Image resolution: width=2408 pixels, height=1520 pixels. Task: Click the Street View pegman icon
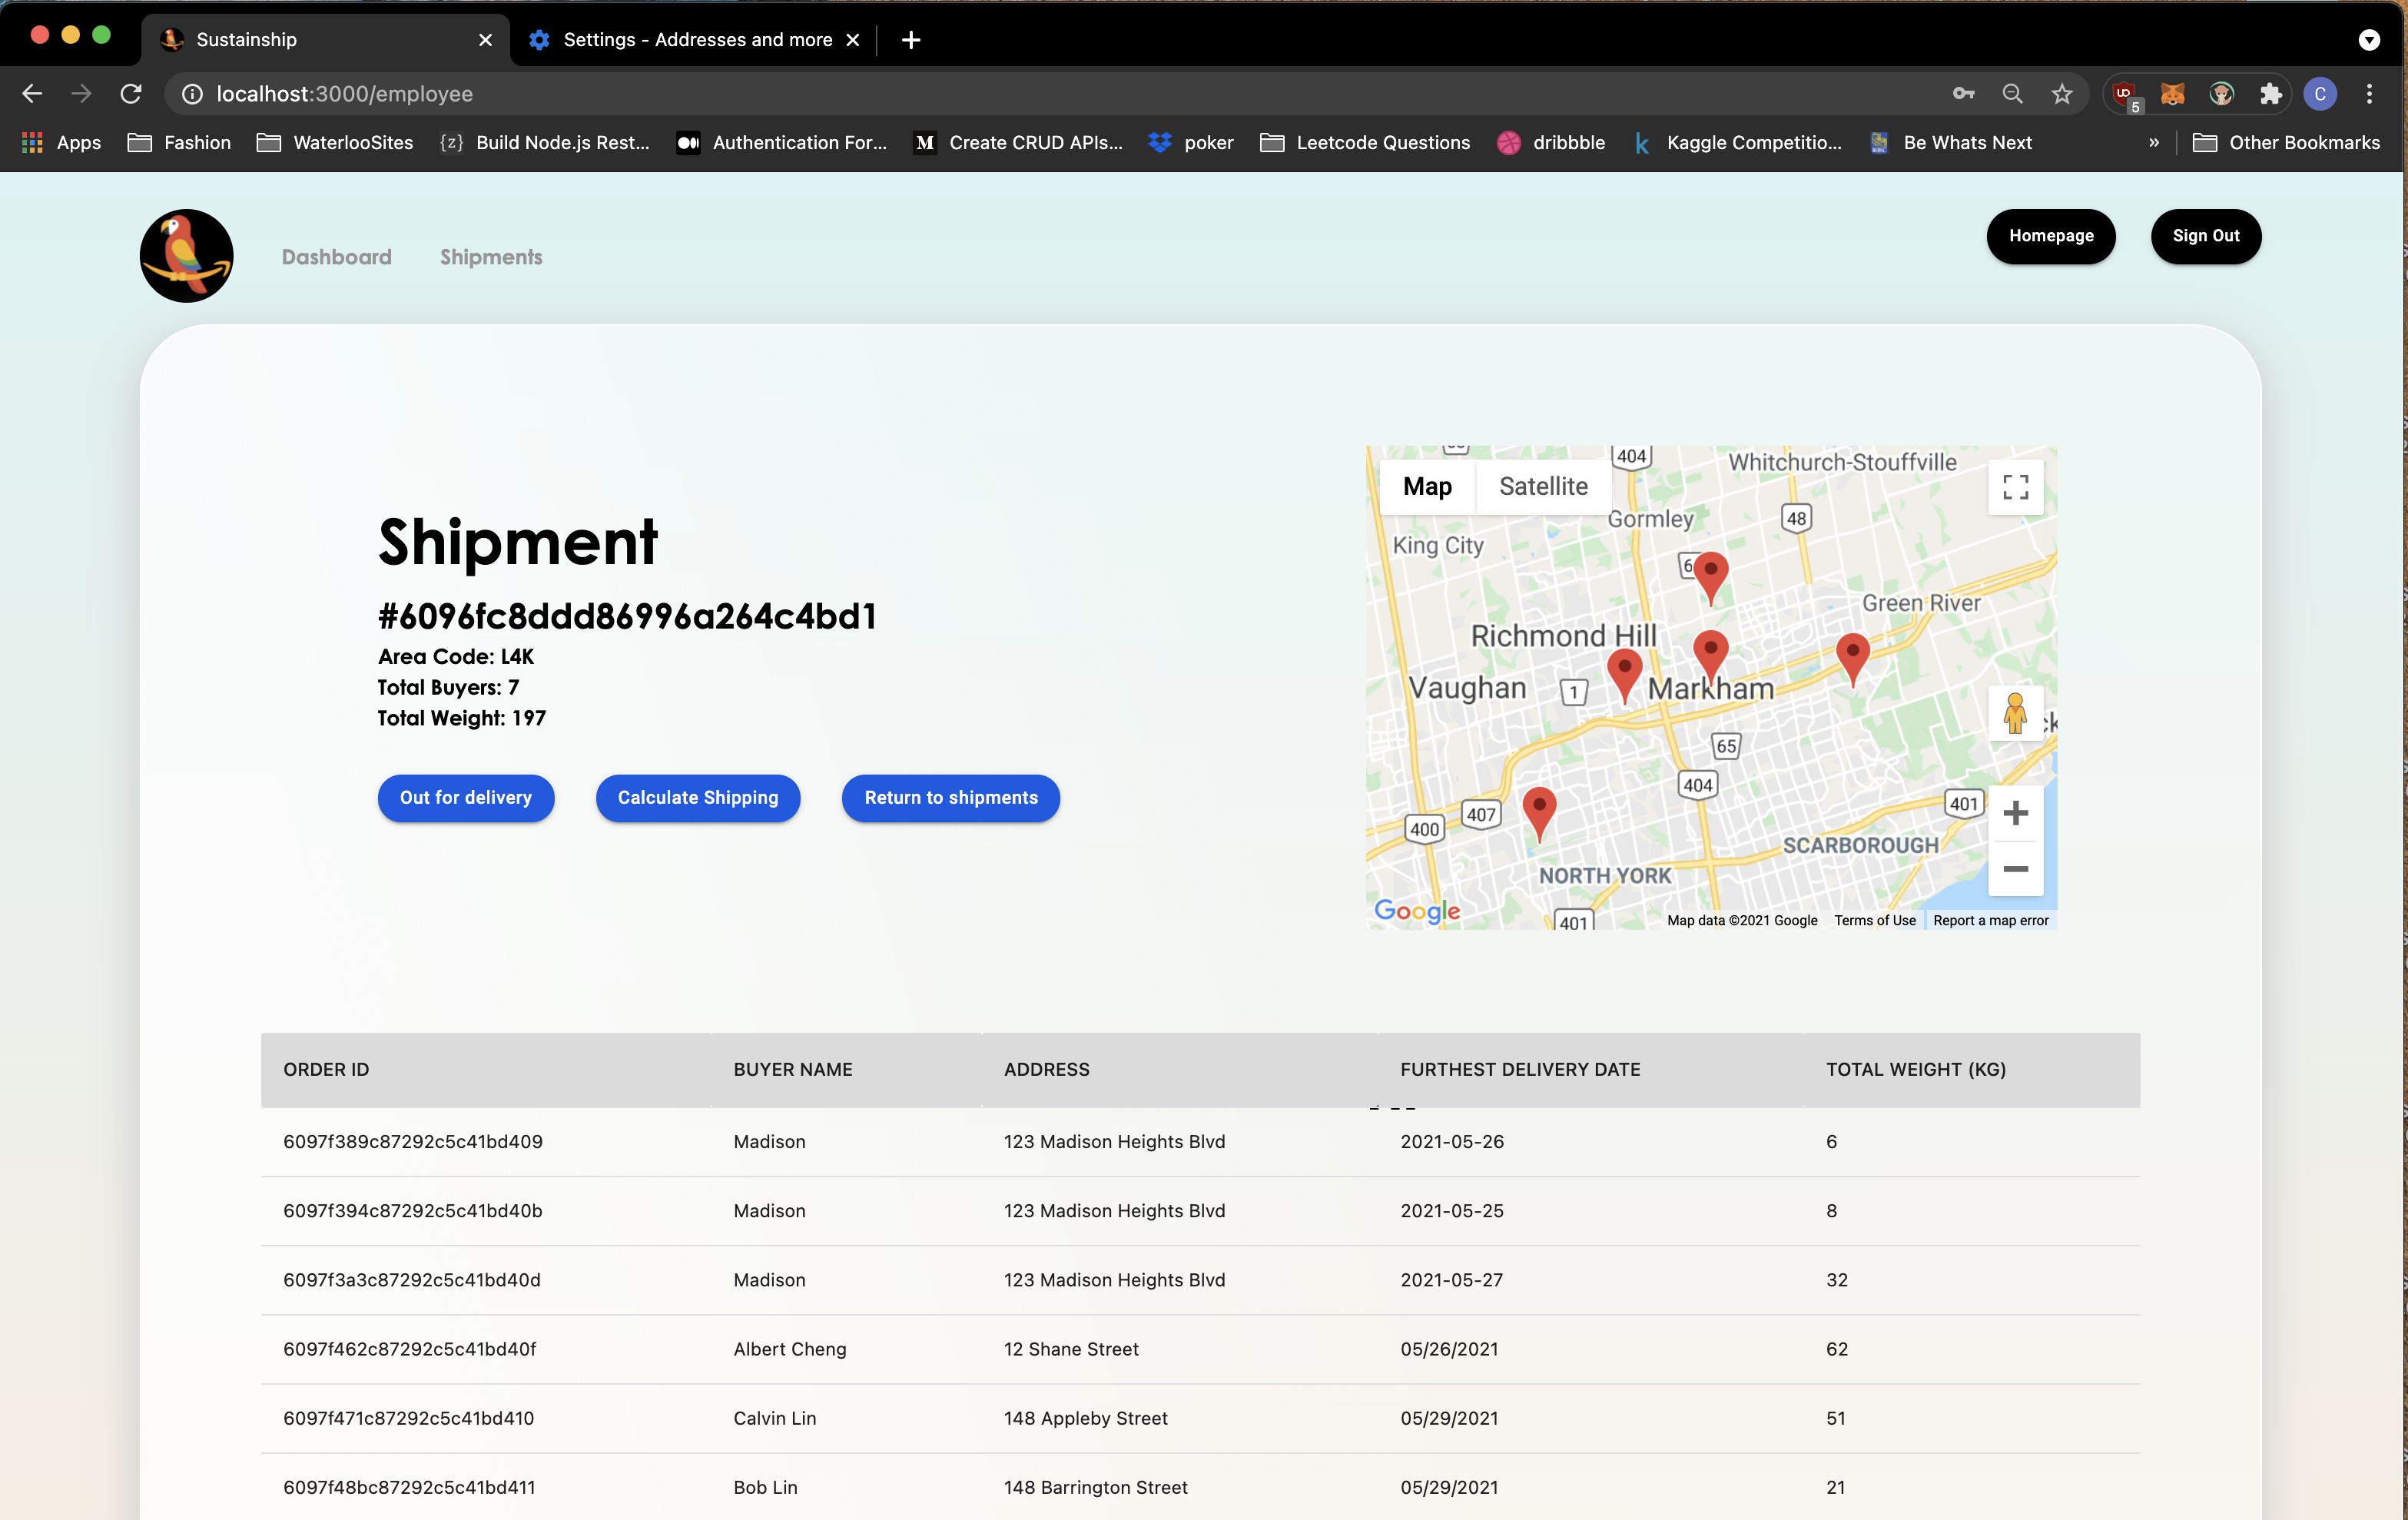click(2014, 714)
